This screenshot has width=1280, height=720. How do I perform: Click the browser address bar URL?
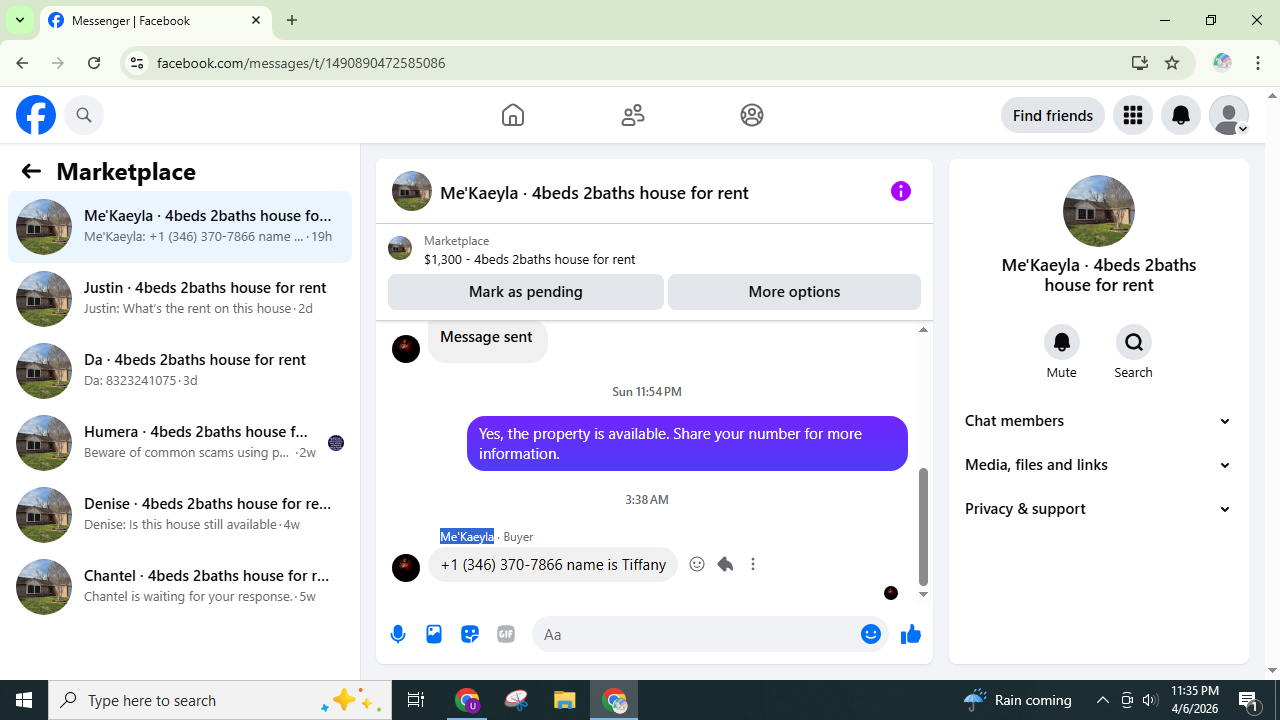(x=301, y=63)
